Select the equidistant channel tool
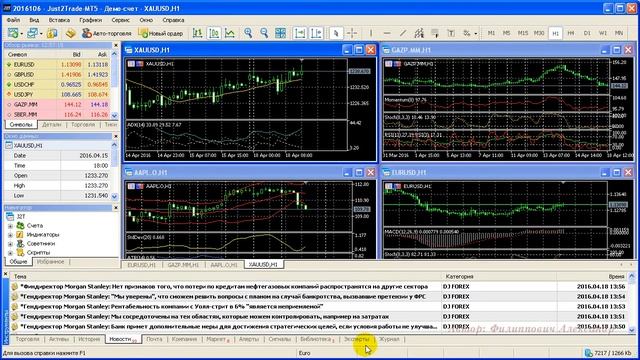 [x=419, y=33]
